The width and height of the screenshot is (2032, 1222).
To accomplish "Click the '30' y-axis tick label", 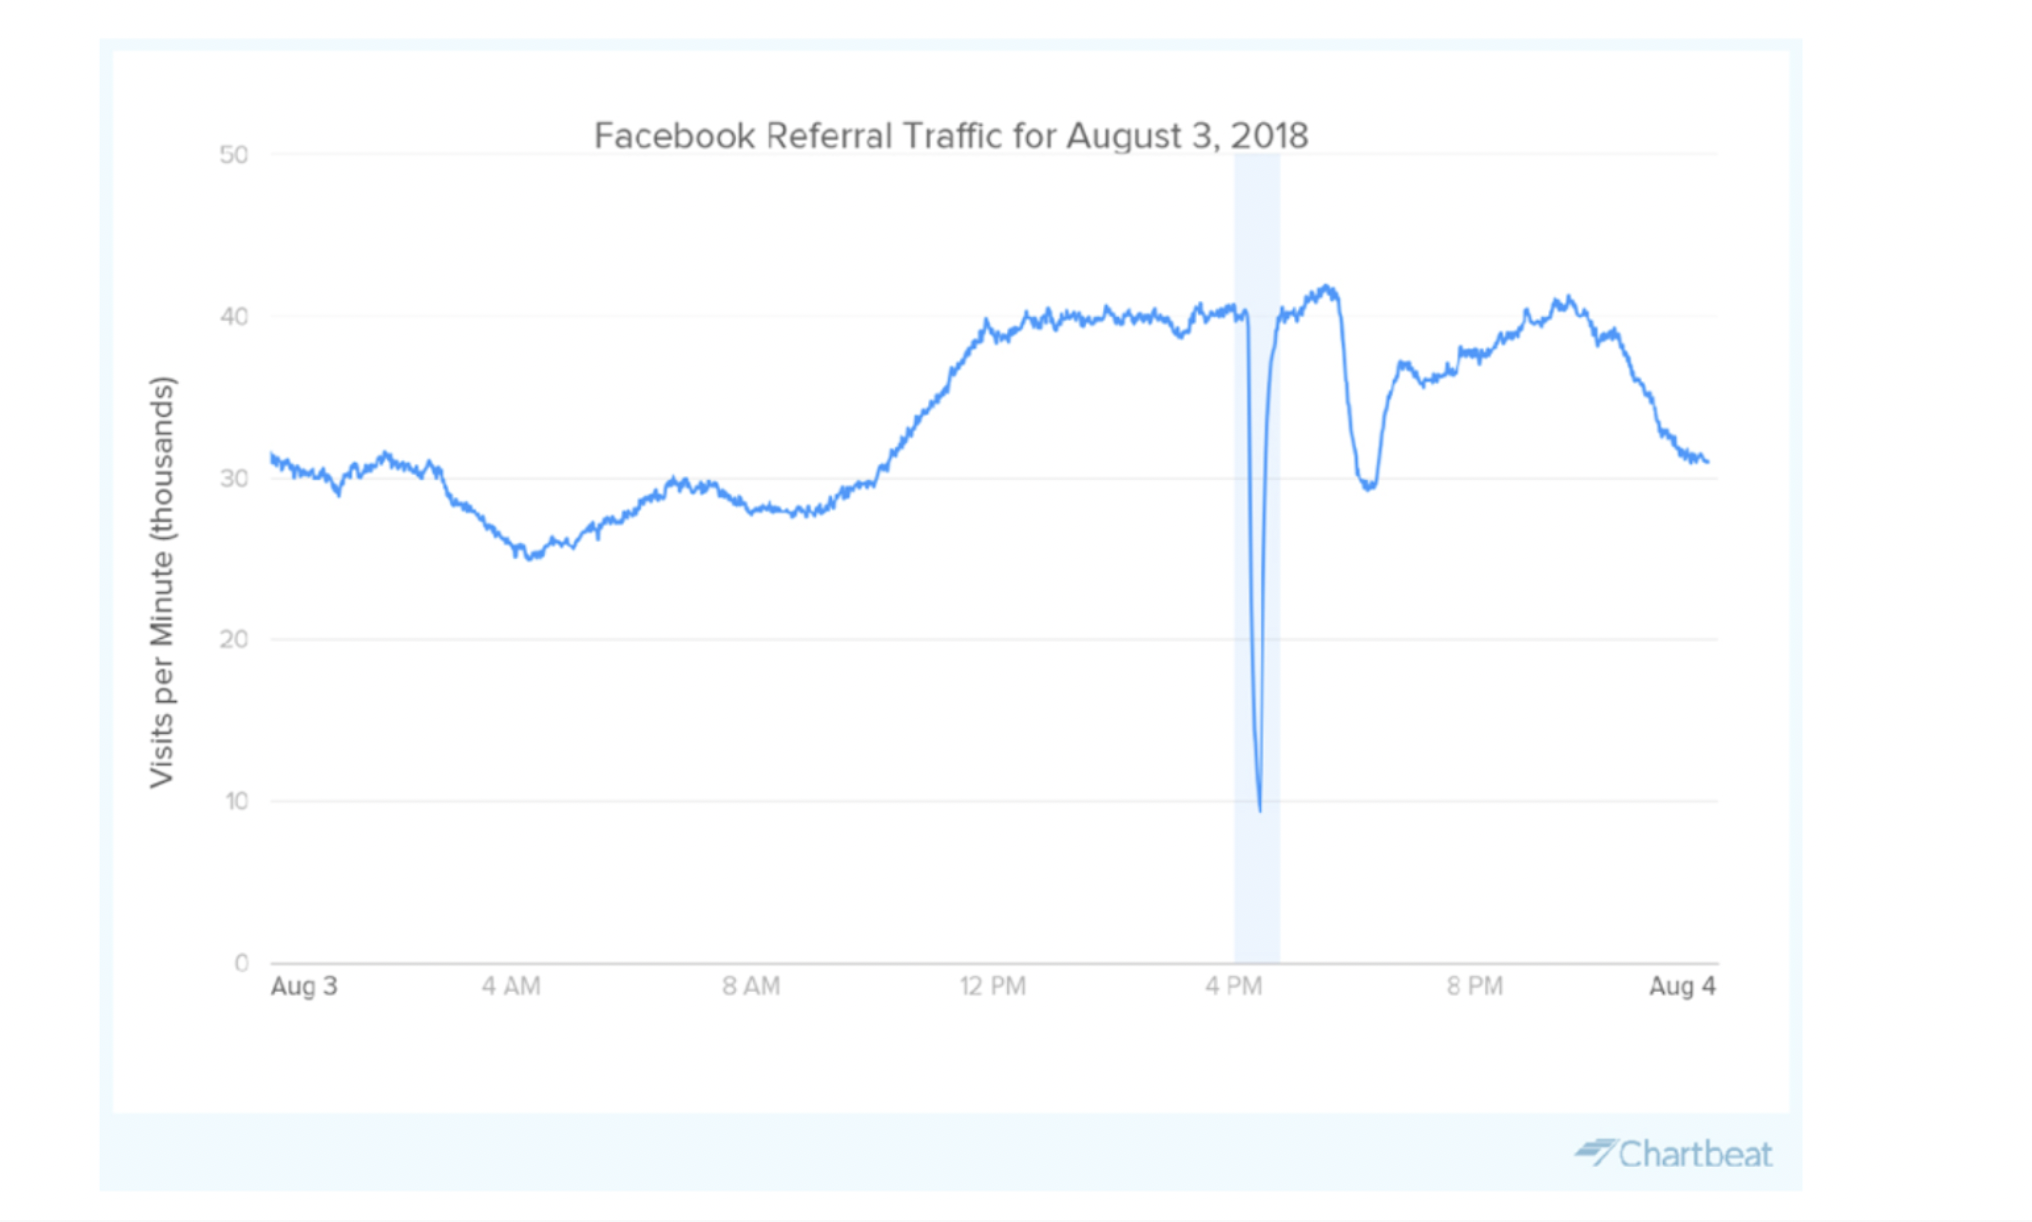I will [x=233, y=478].
